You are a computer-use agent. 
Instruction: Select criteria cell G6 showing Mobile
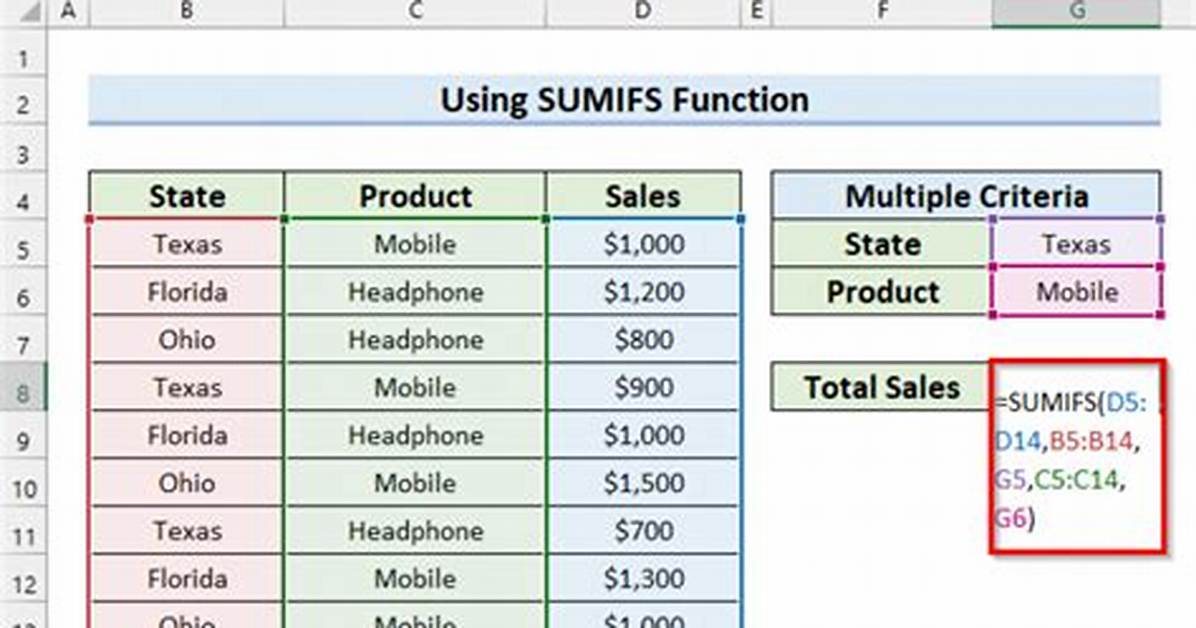pyautogui.click(x=1076, y=291)
